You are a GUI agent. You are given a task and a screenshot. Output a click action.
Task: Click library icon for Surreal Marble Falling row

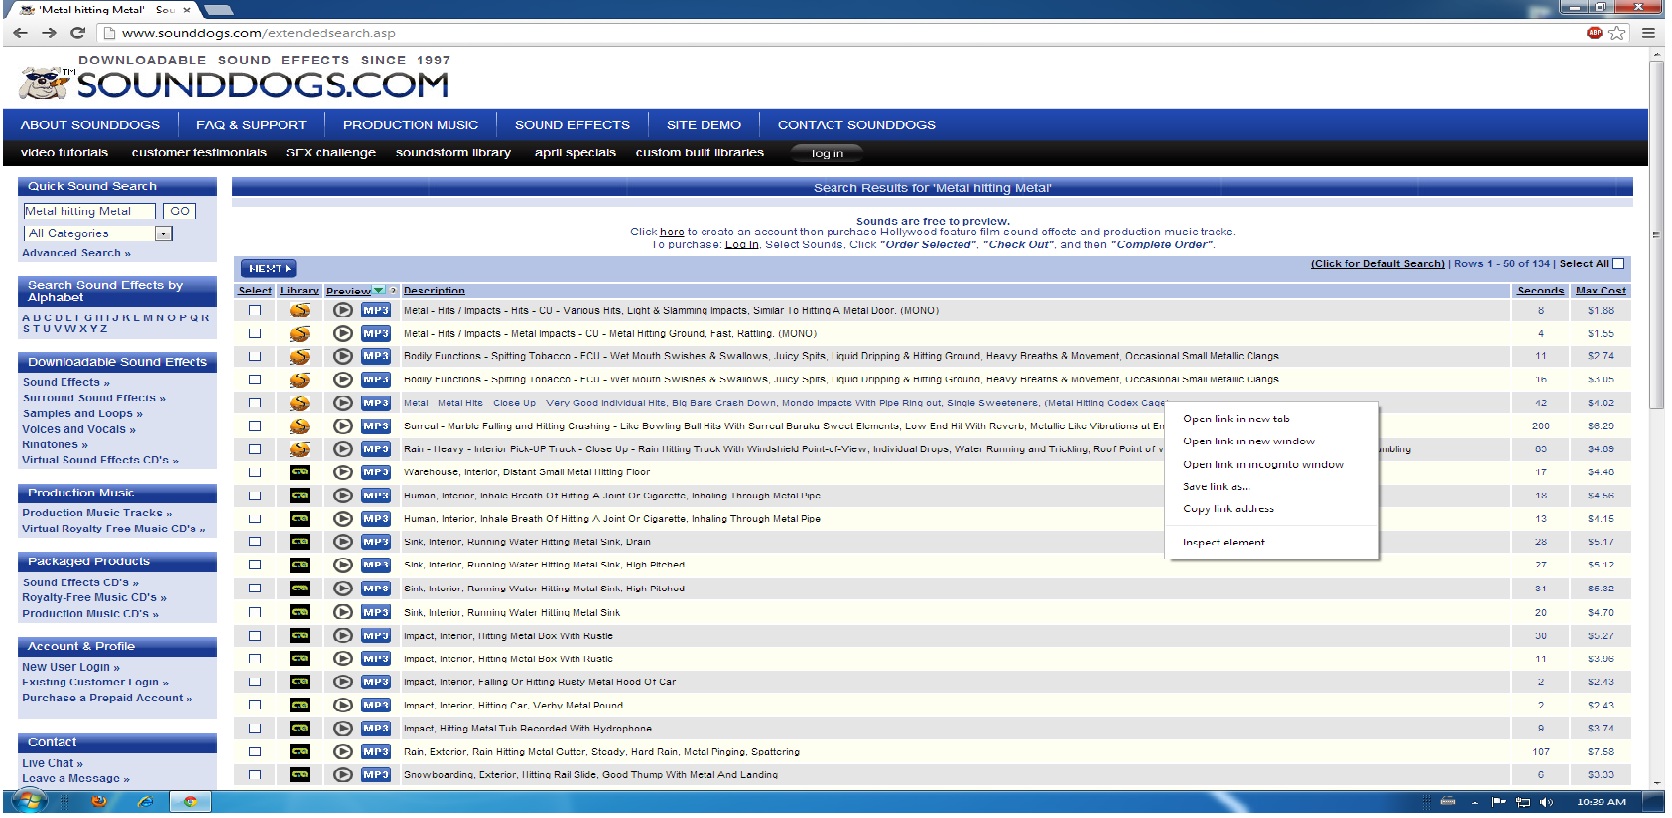tap(300, 426)
